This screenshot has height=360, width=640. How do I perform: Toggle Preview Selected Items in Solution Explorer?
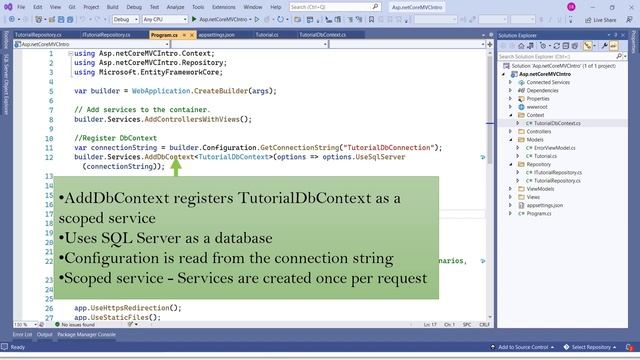click(x=613, y=46)
